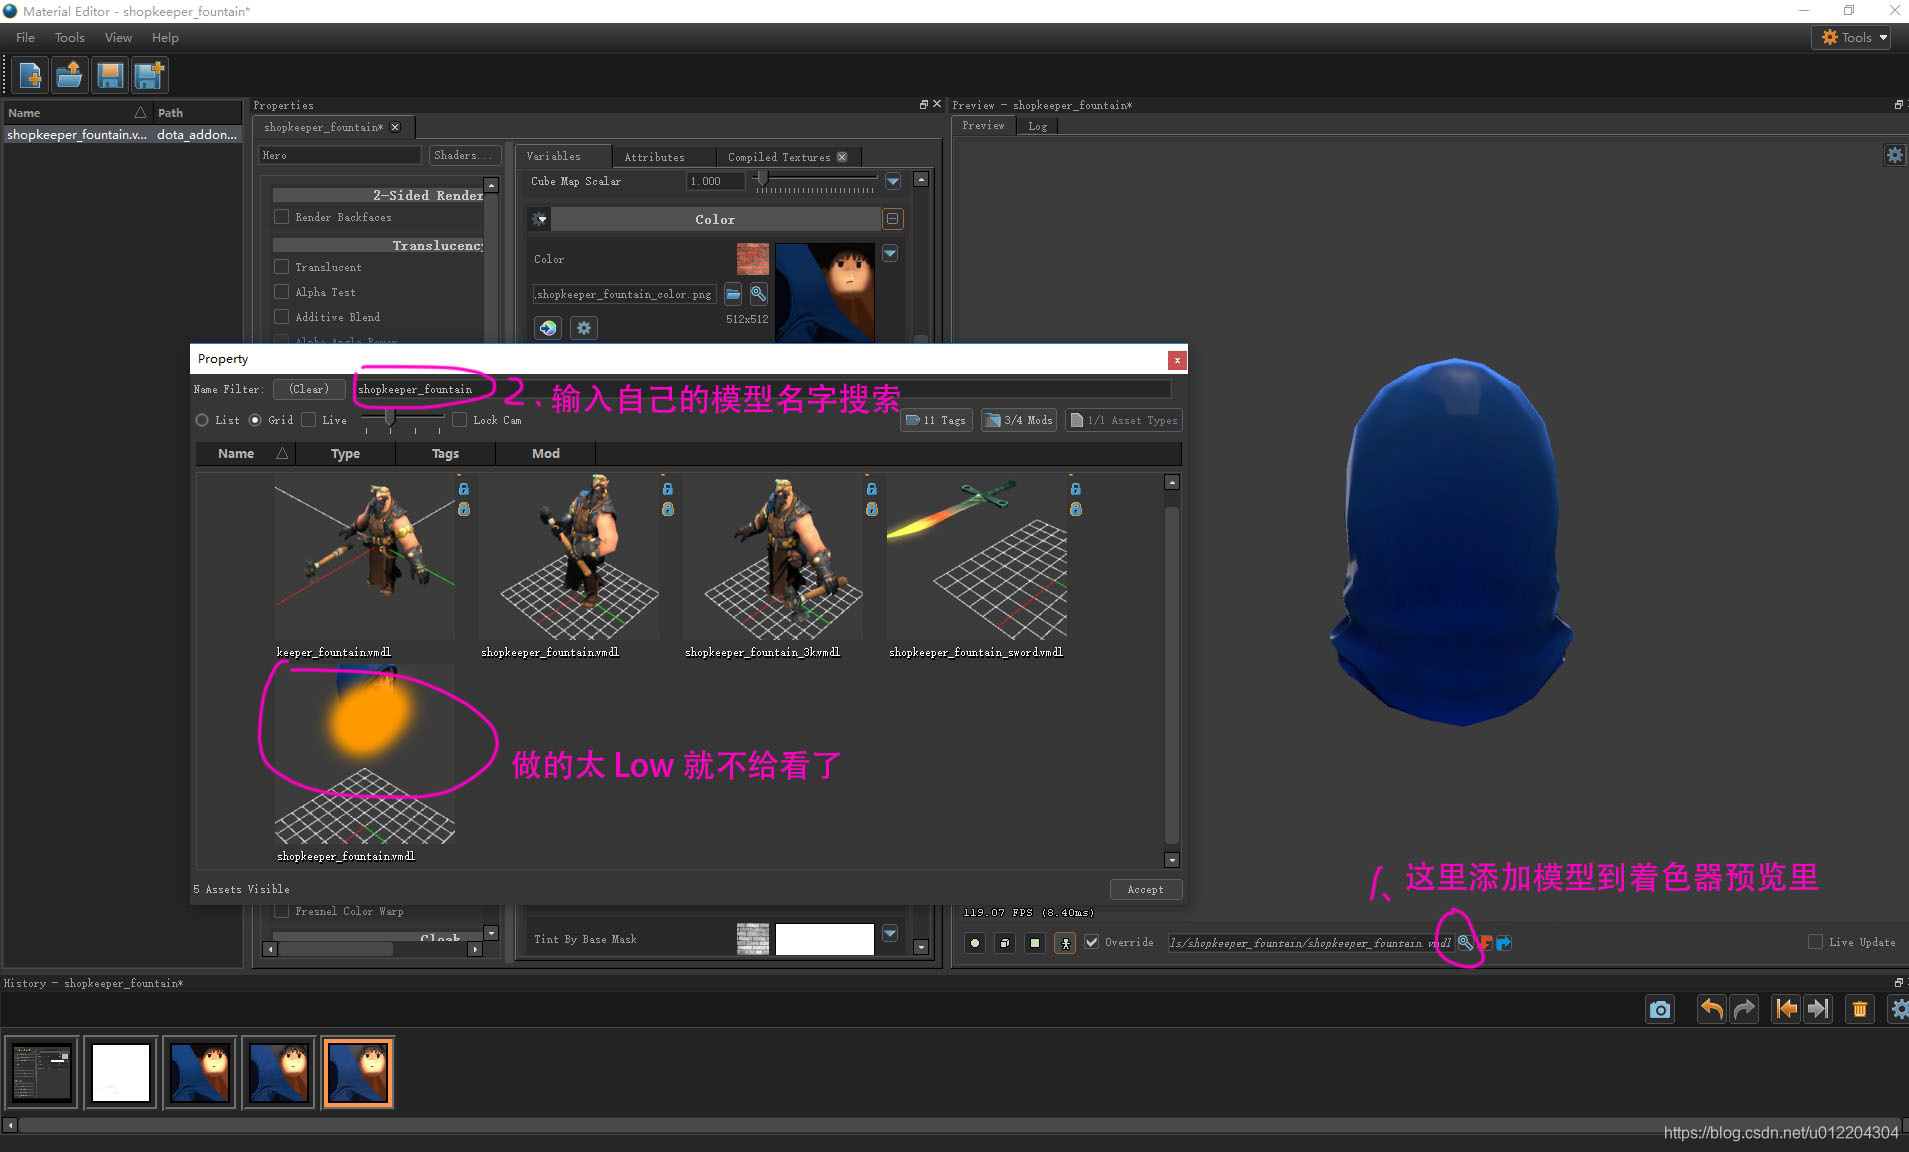Select the Grid view radio button
This screenshot has width=1909, height=1152.
[255, 420]
